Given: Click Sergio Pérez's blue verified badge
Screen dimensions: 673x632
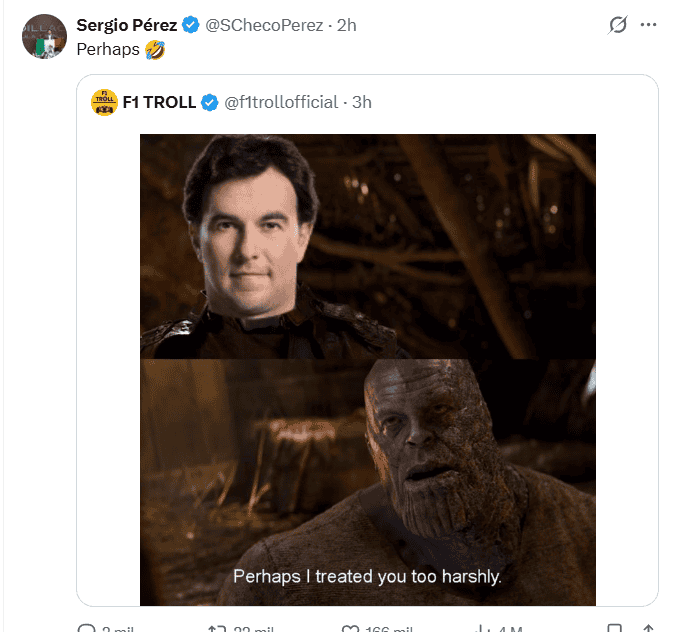Looking at the screenshot, I should [191, 25].
